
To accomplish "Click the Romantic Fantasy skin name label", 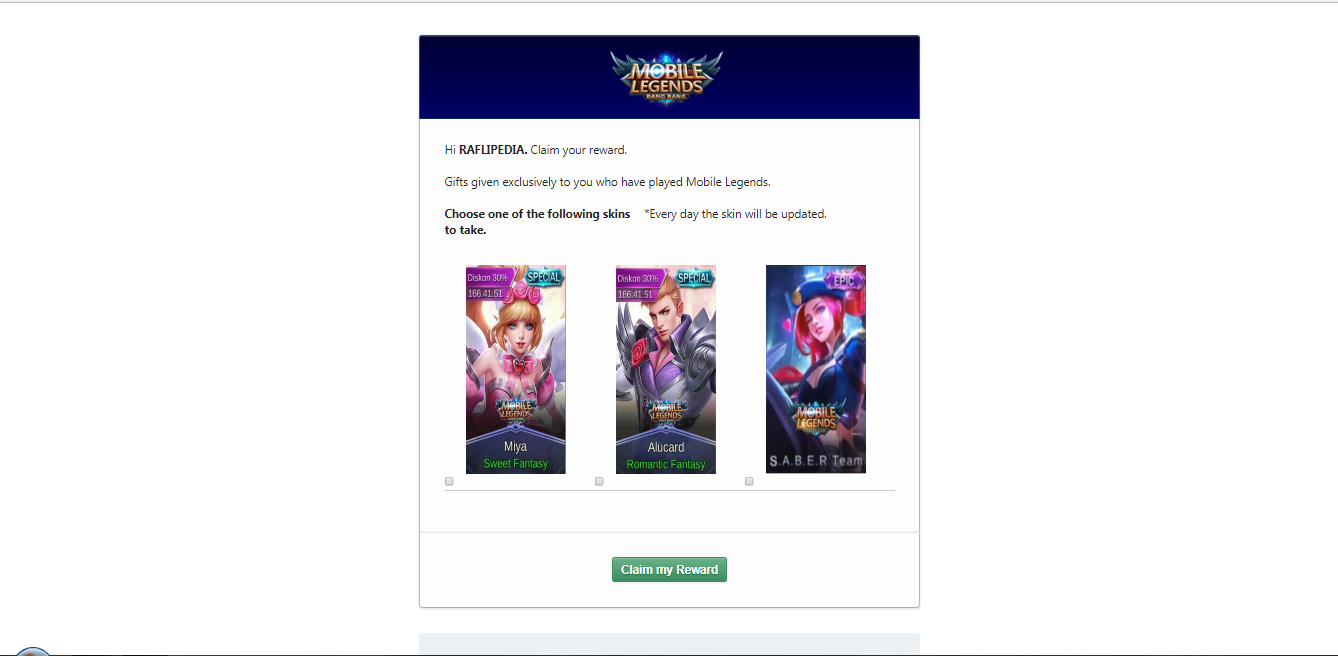I will [x=666, y=465].
